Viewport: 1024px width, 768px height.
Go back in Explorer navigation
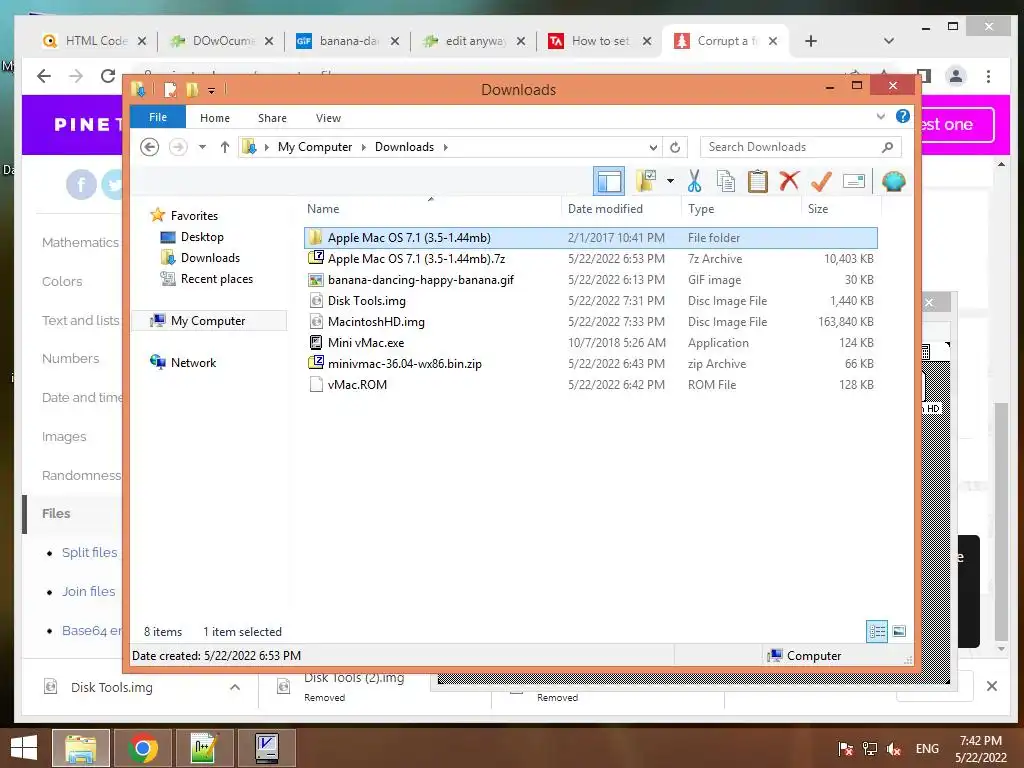(x=150, y=147)
